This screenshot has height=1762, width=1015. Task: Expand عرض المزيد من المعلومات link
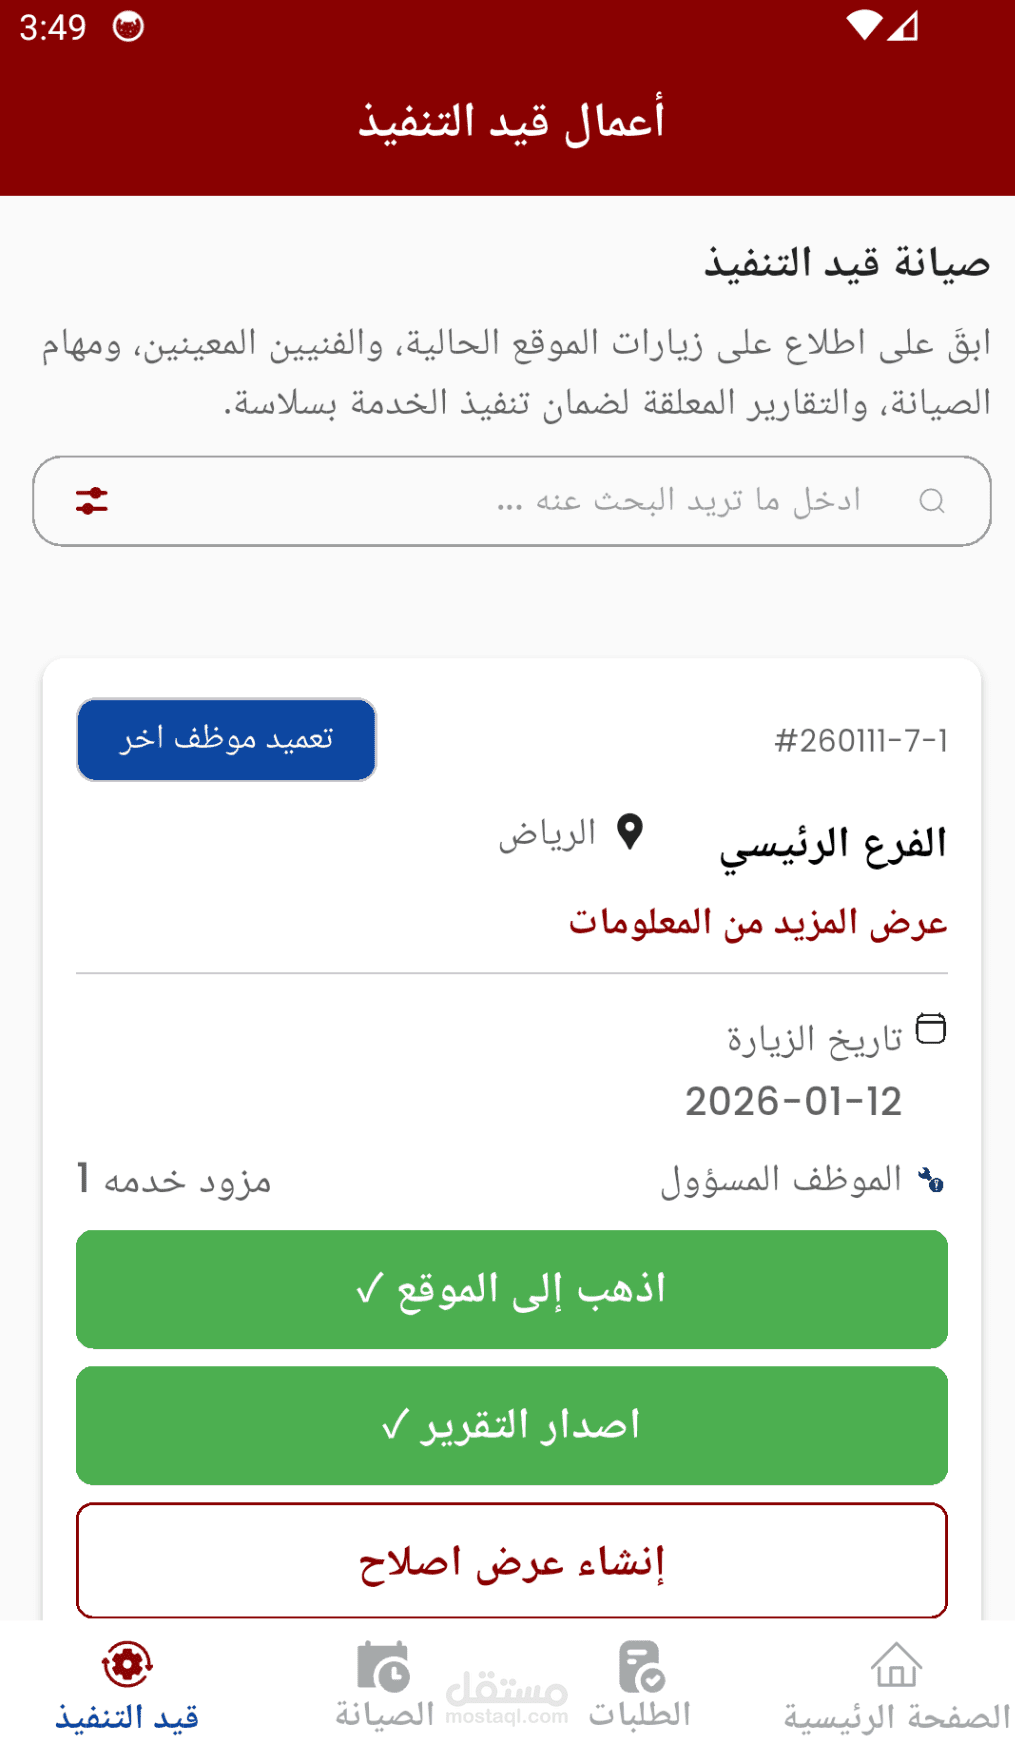758,921
